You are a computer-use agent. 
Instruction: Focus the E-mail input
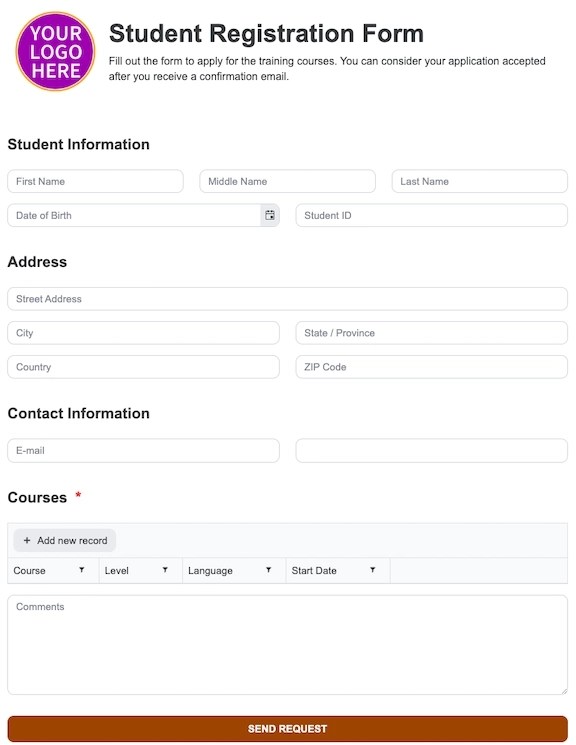pos(144,450)
